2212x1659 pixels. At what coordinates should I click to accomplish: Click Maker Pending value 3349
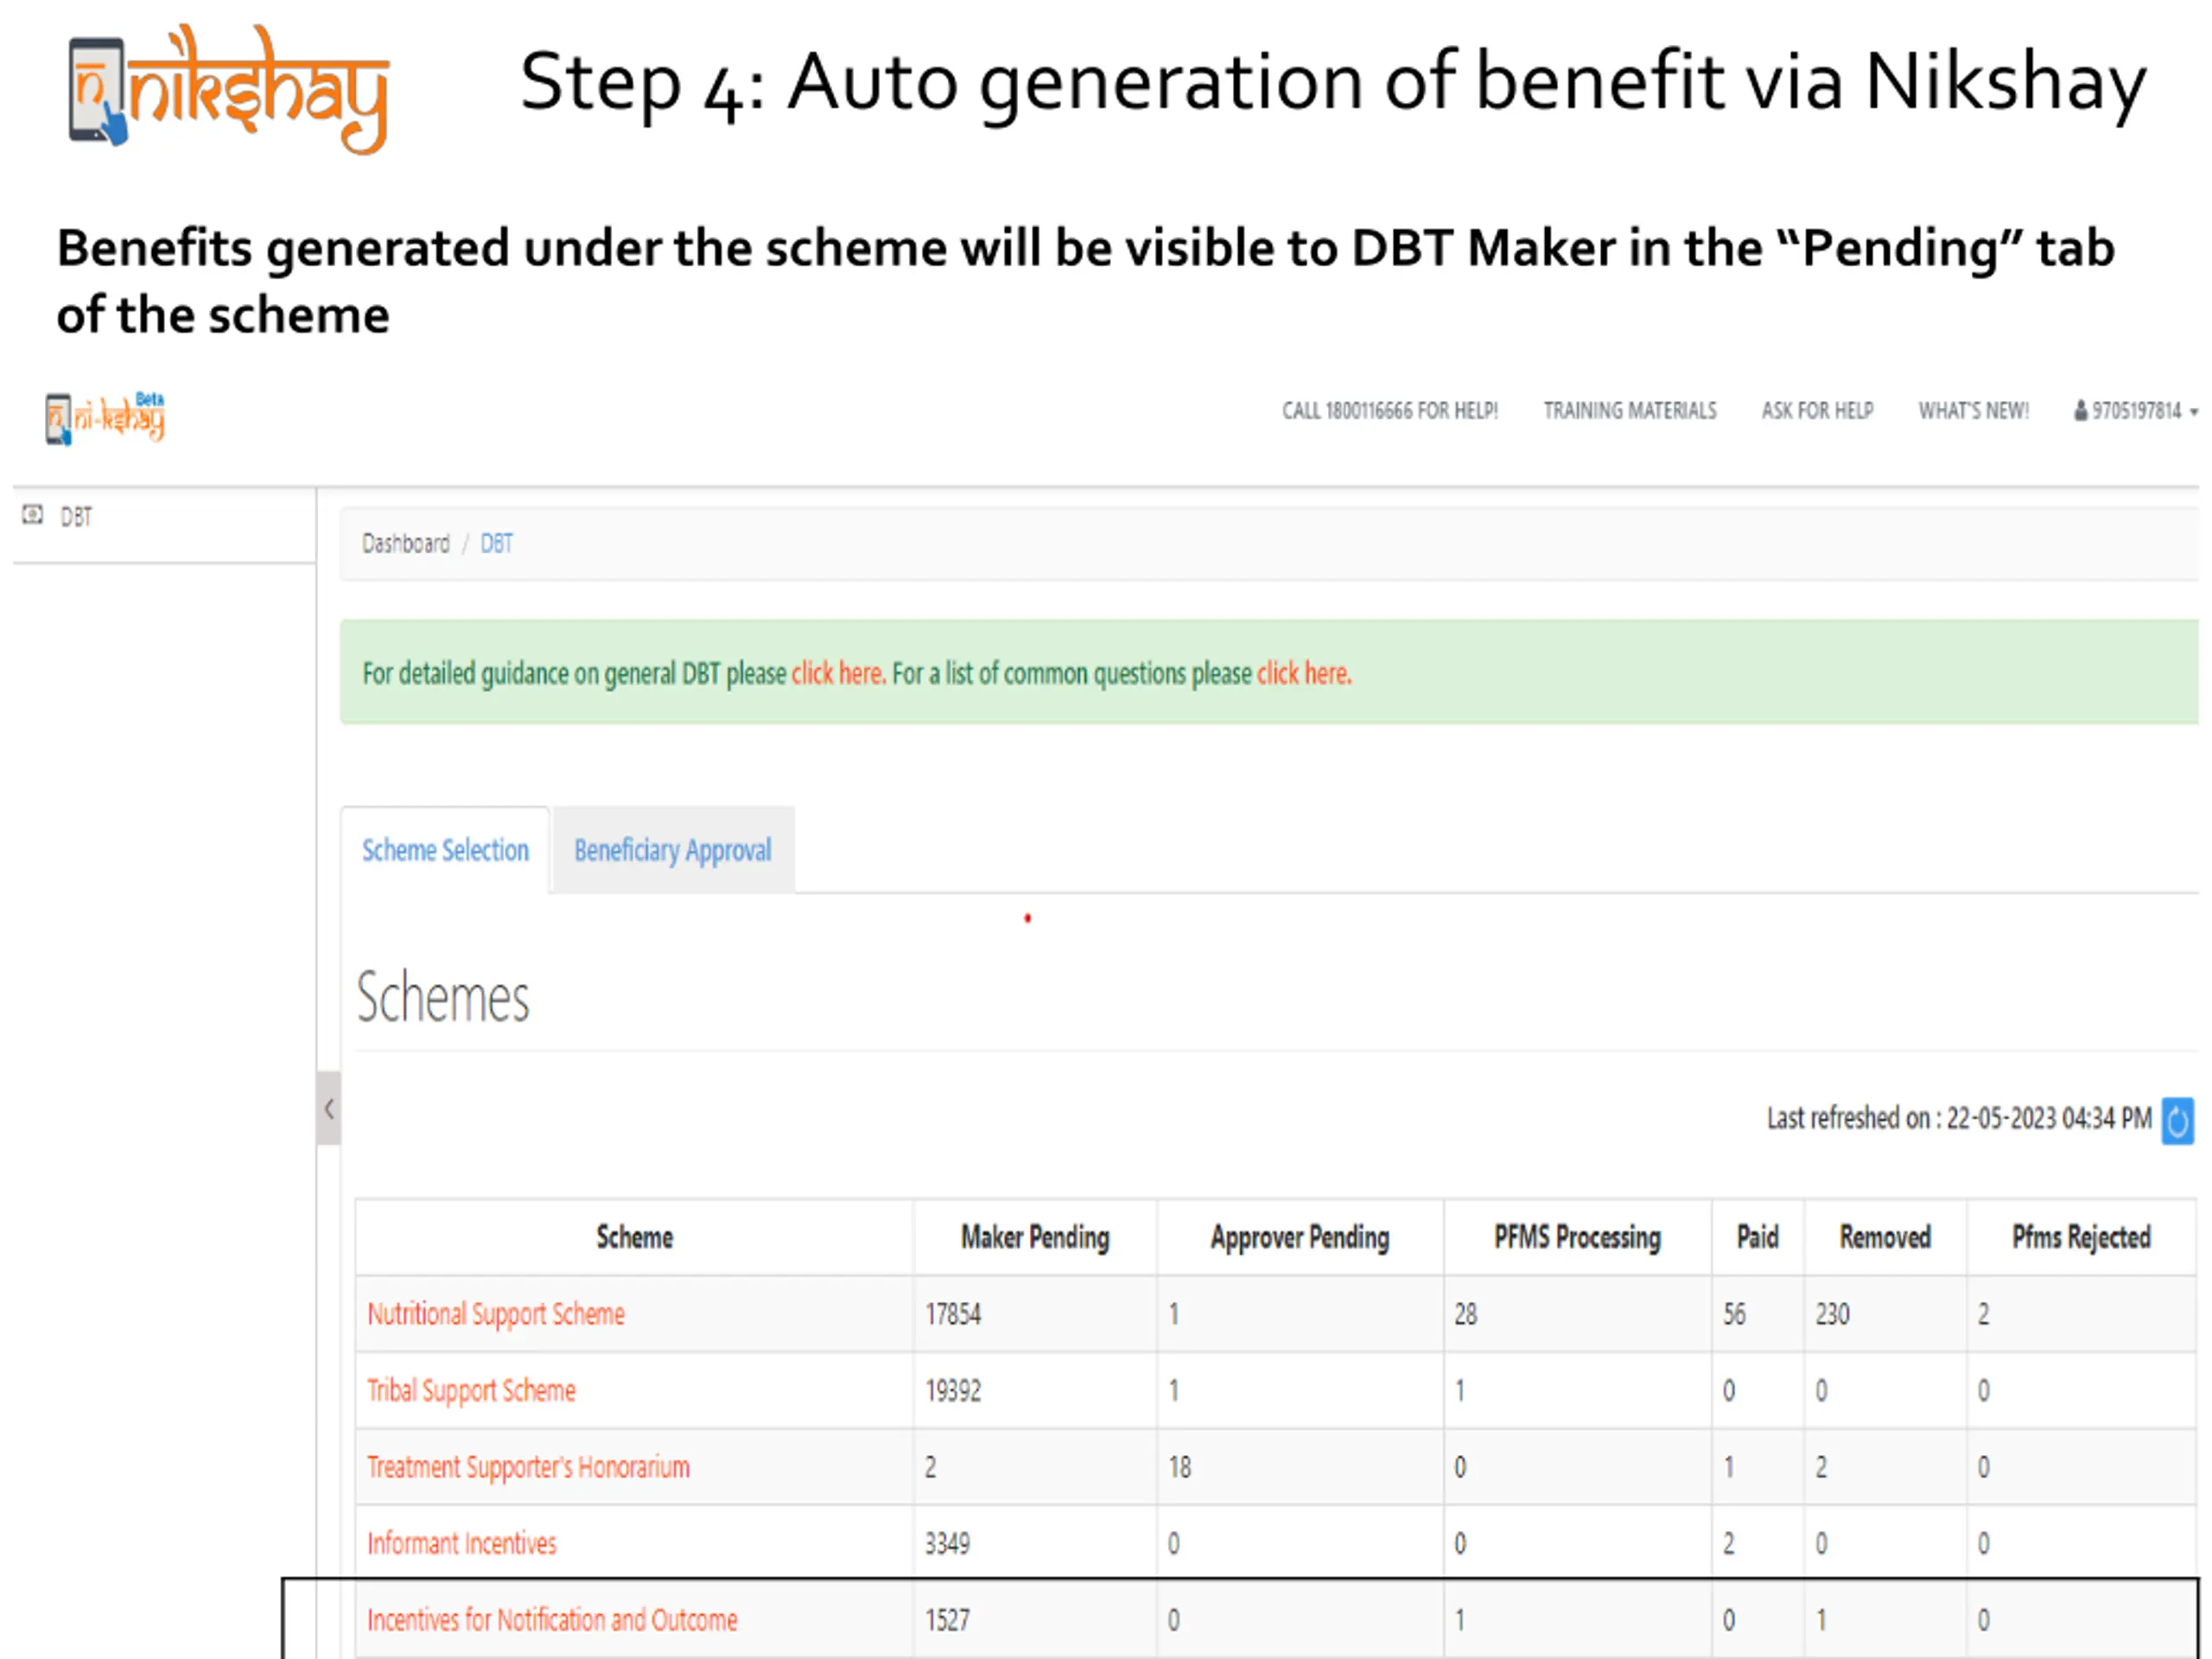click(947, 1543)
